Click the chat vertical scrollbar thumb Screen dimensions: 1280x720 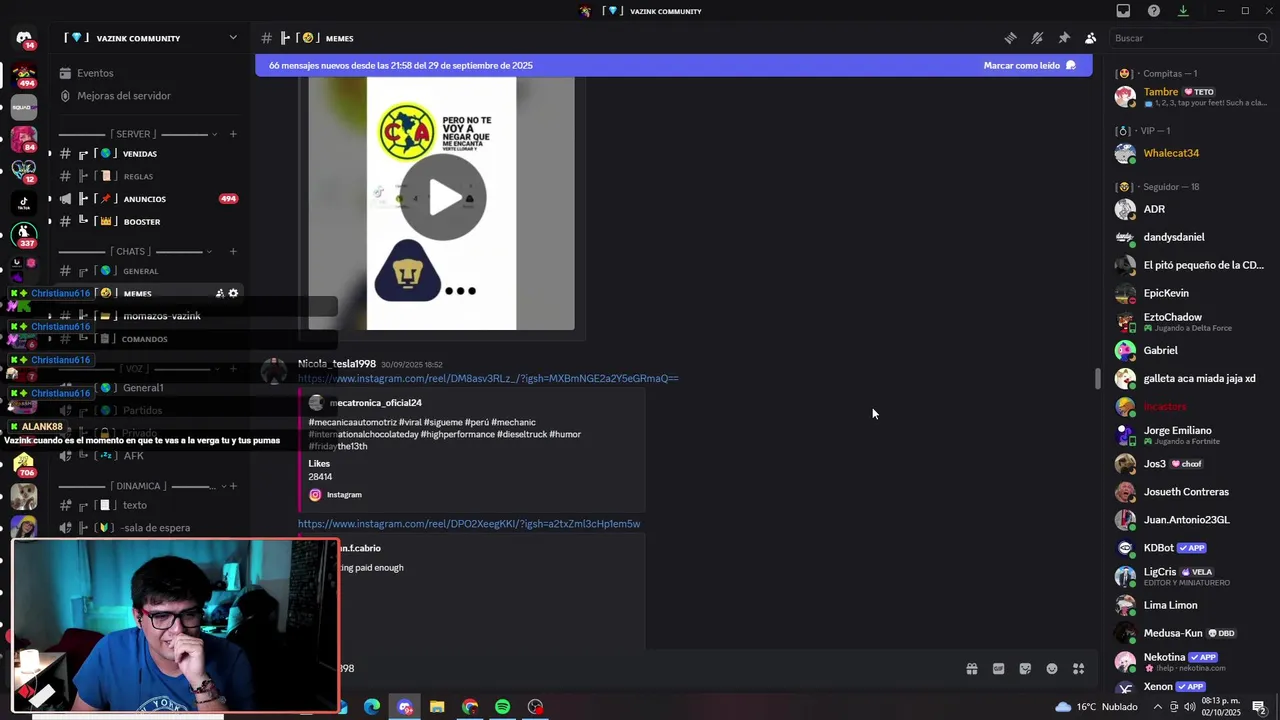(1097, 379)
